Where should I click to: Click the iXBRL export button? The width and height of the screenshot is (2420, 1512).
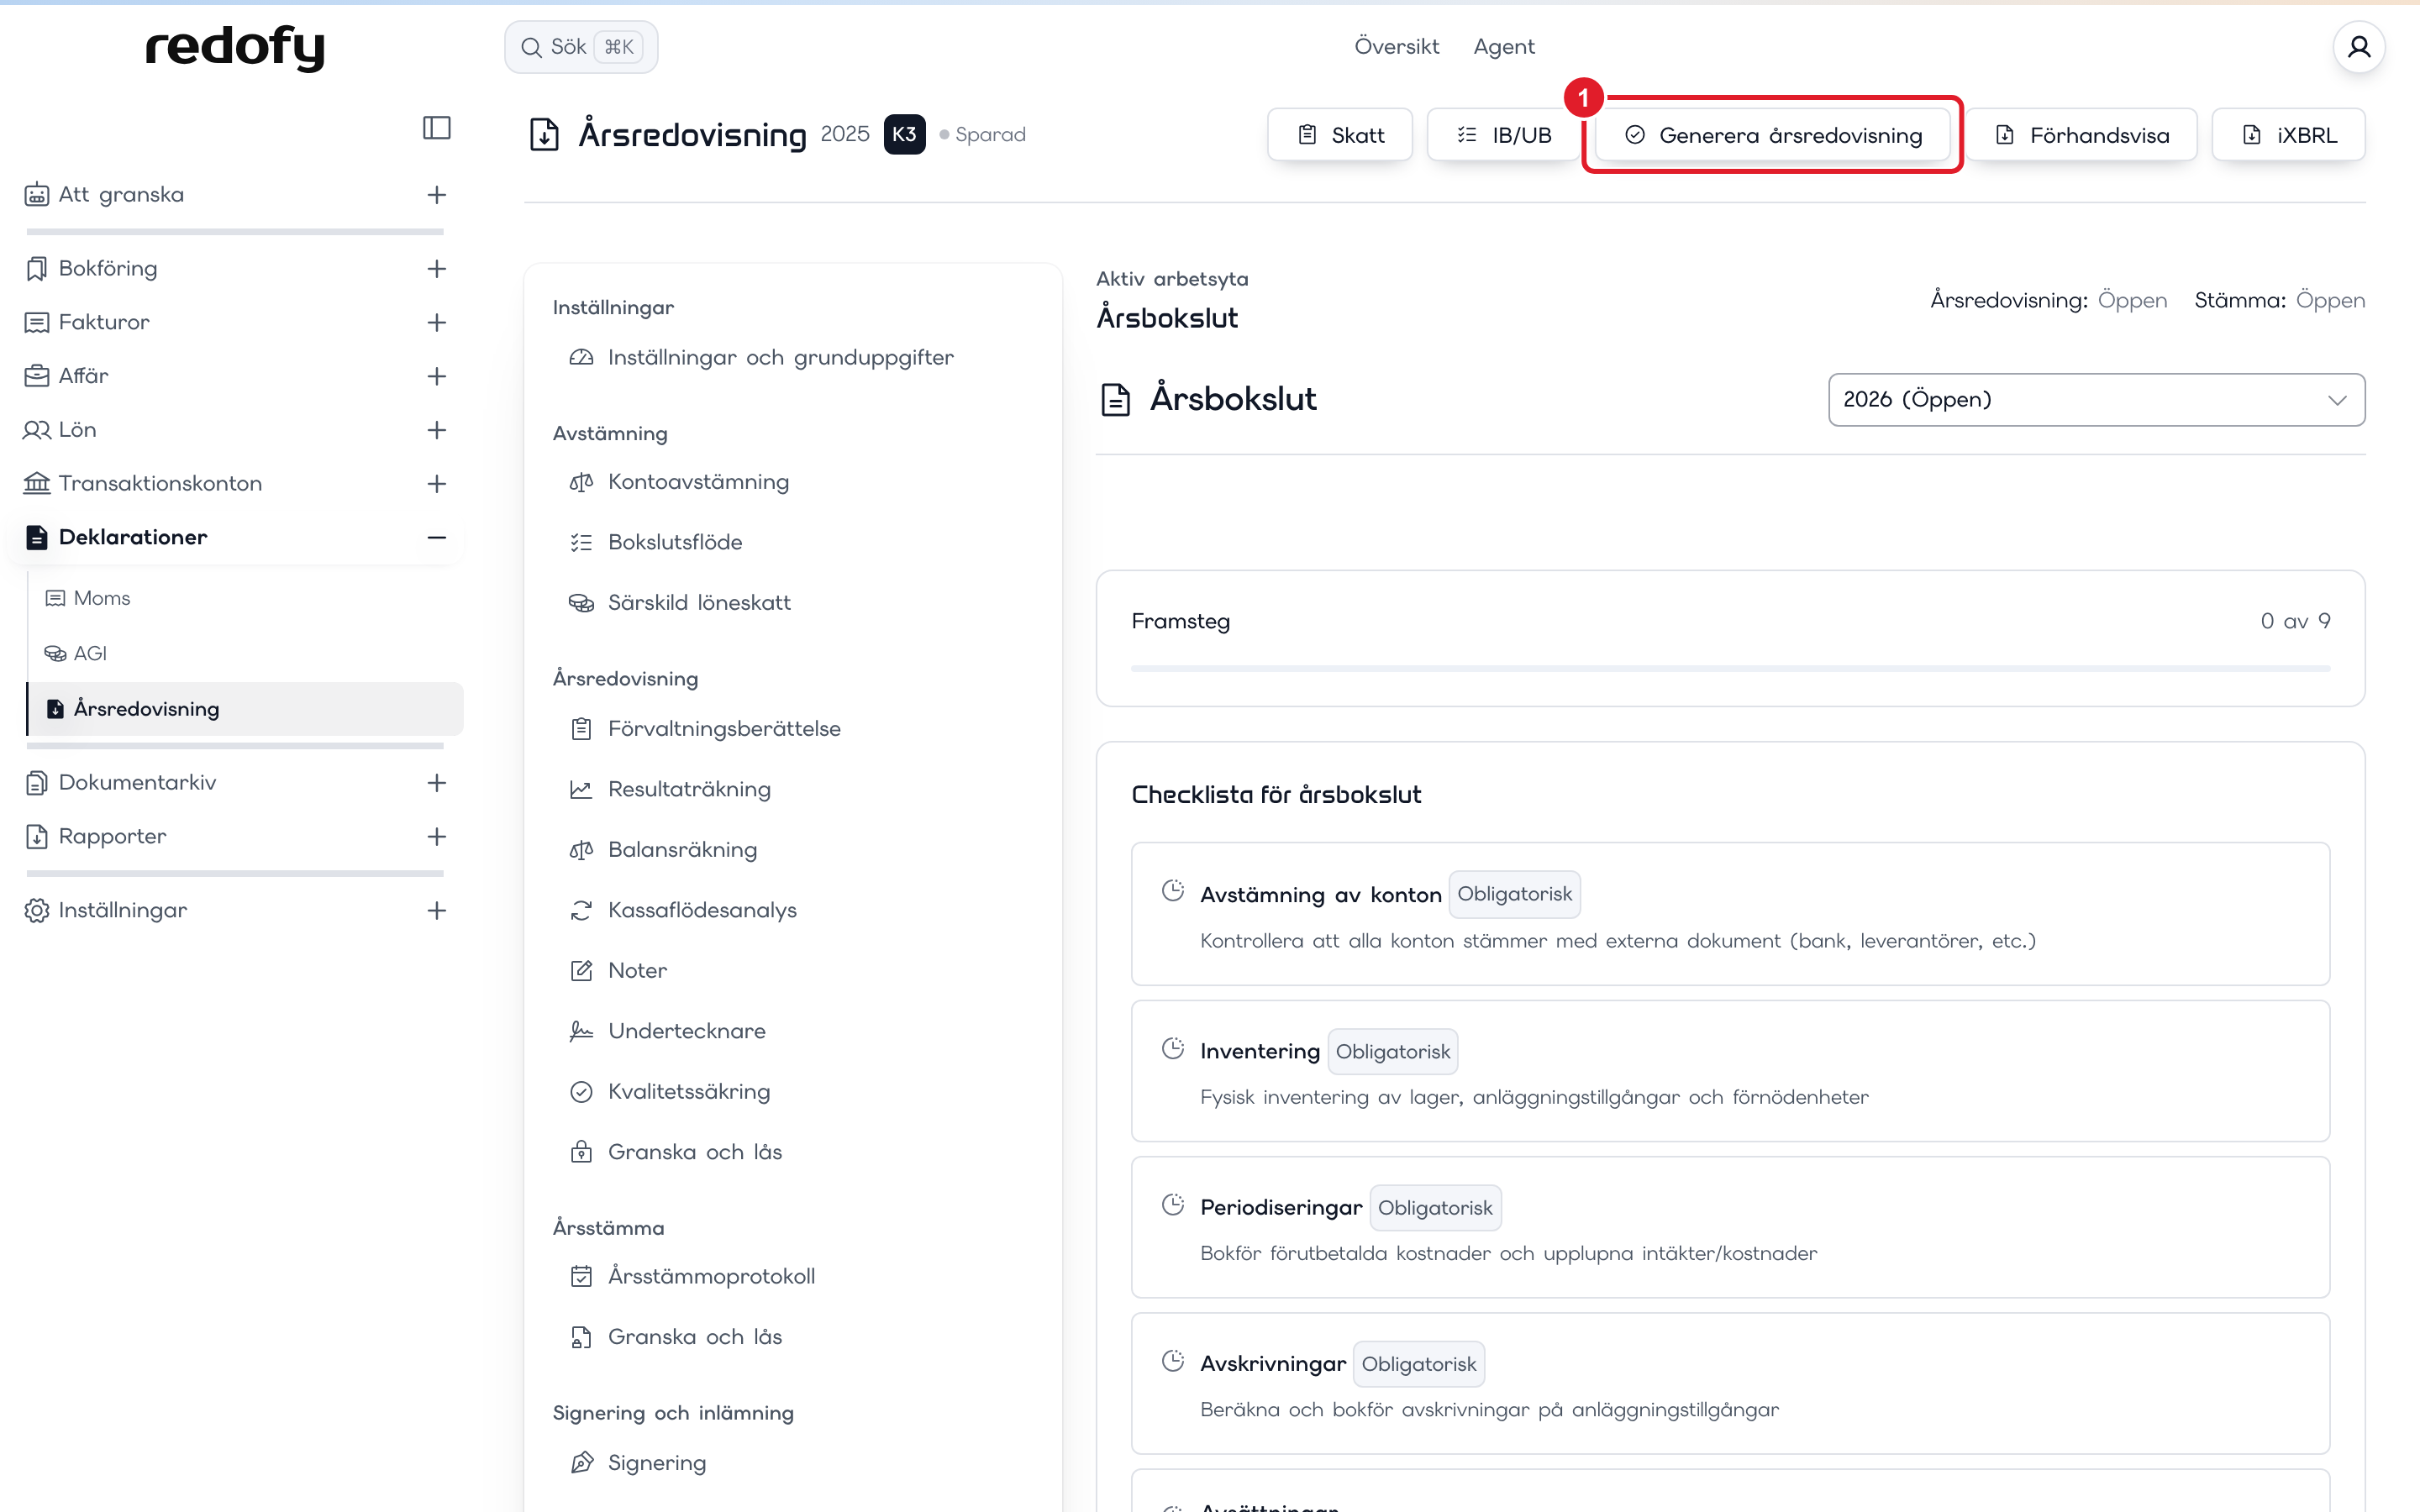point(2288,135)
